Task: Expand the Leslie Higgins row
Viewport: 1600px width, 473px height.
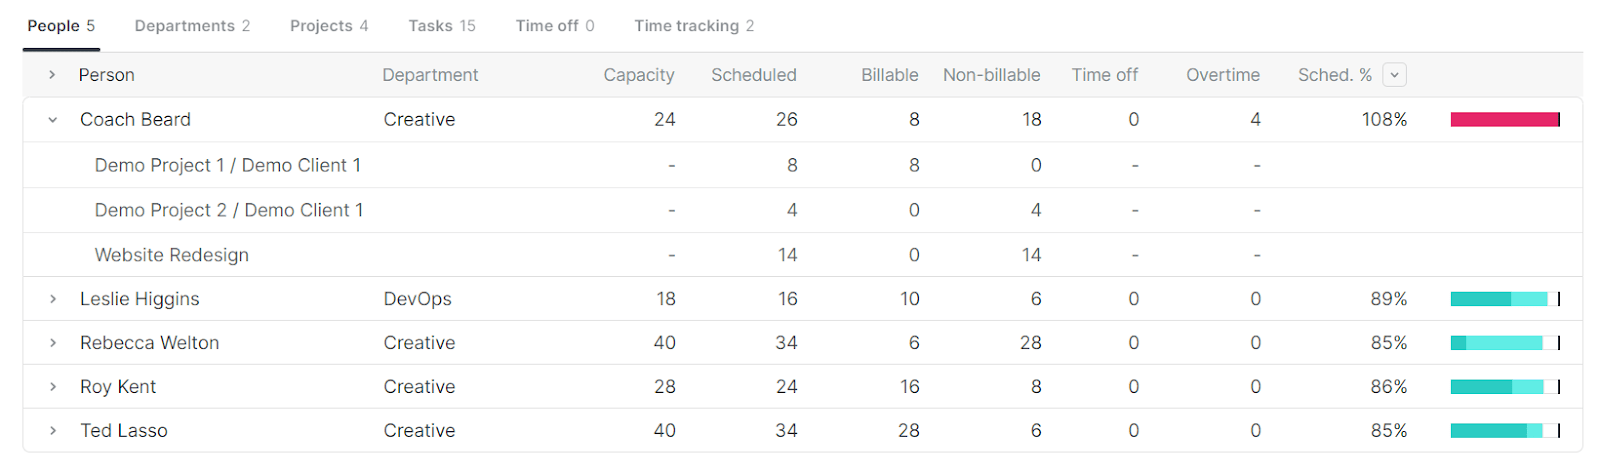Action: click(53, 299)
